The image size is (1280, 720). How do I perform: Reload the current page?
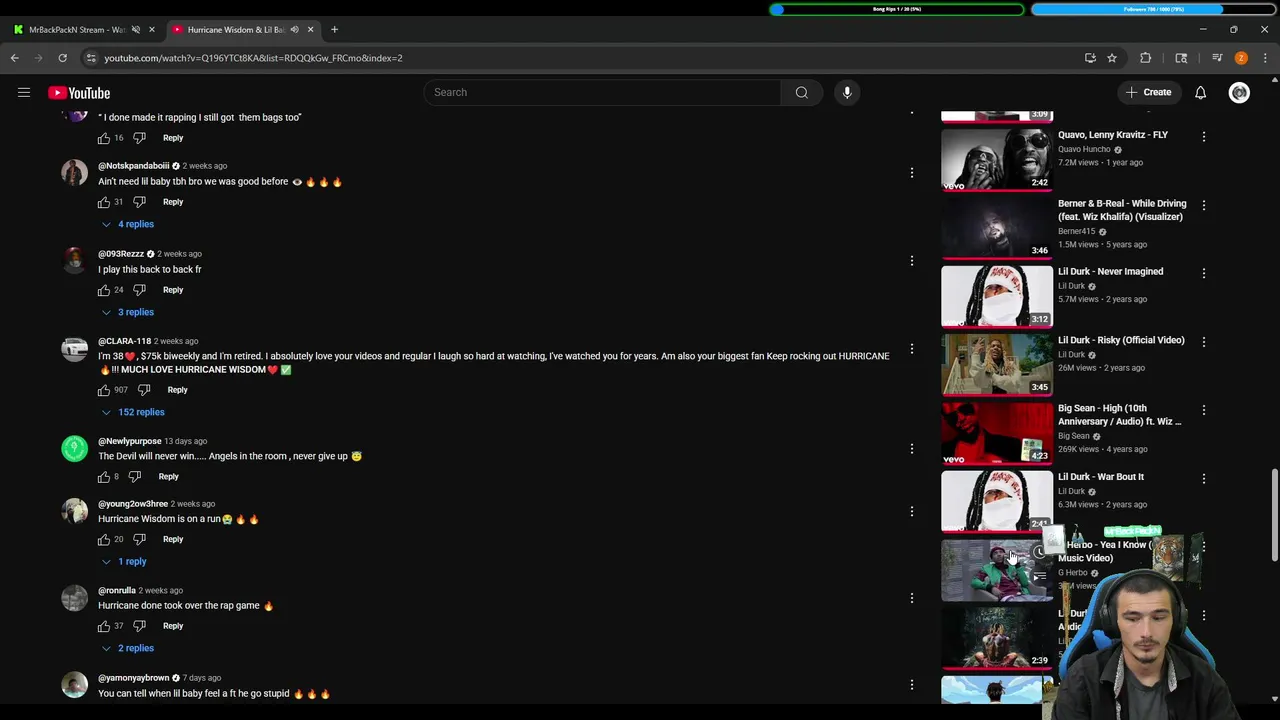(62, 58)
